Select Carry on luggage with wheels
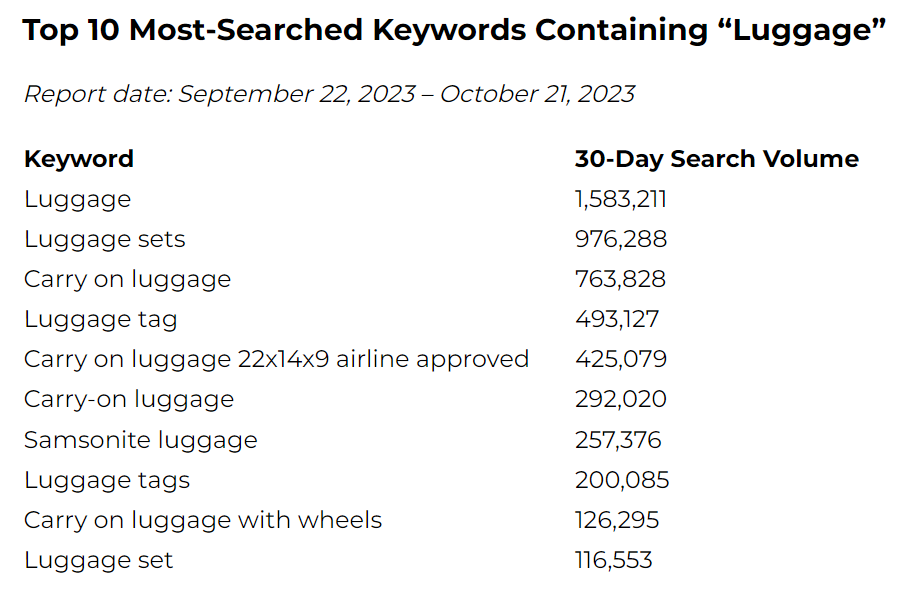Image resolution: width=898 pixels, height=592 pixels. [203, 520]
